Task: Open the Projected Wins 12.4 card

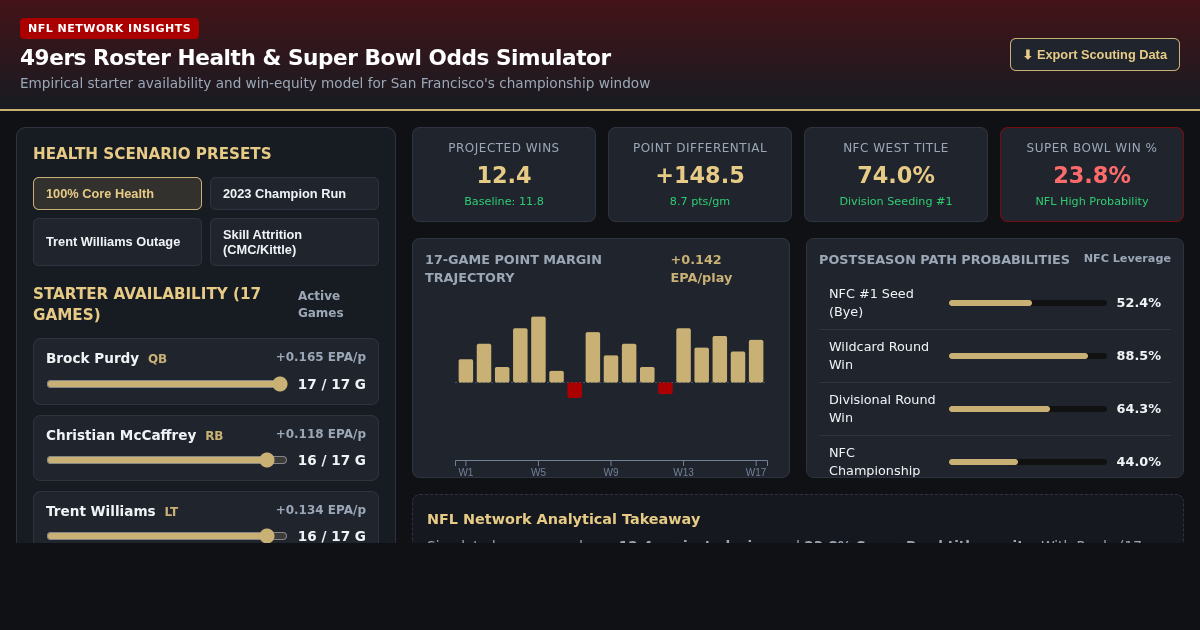Action: click(x=504, y=174)
